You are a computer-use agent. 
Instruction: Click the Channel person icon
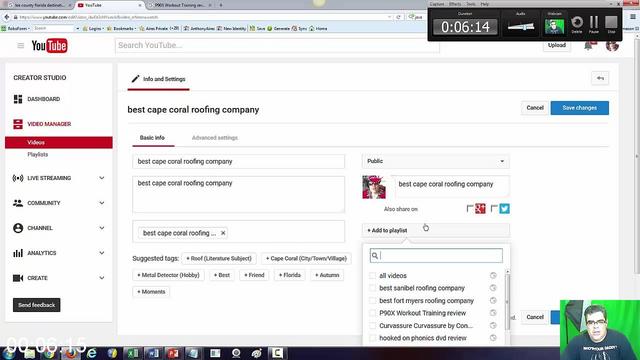(18, 228)
